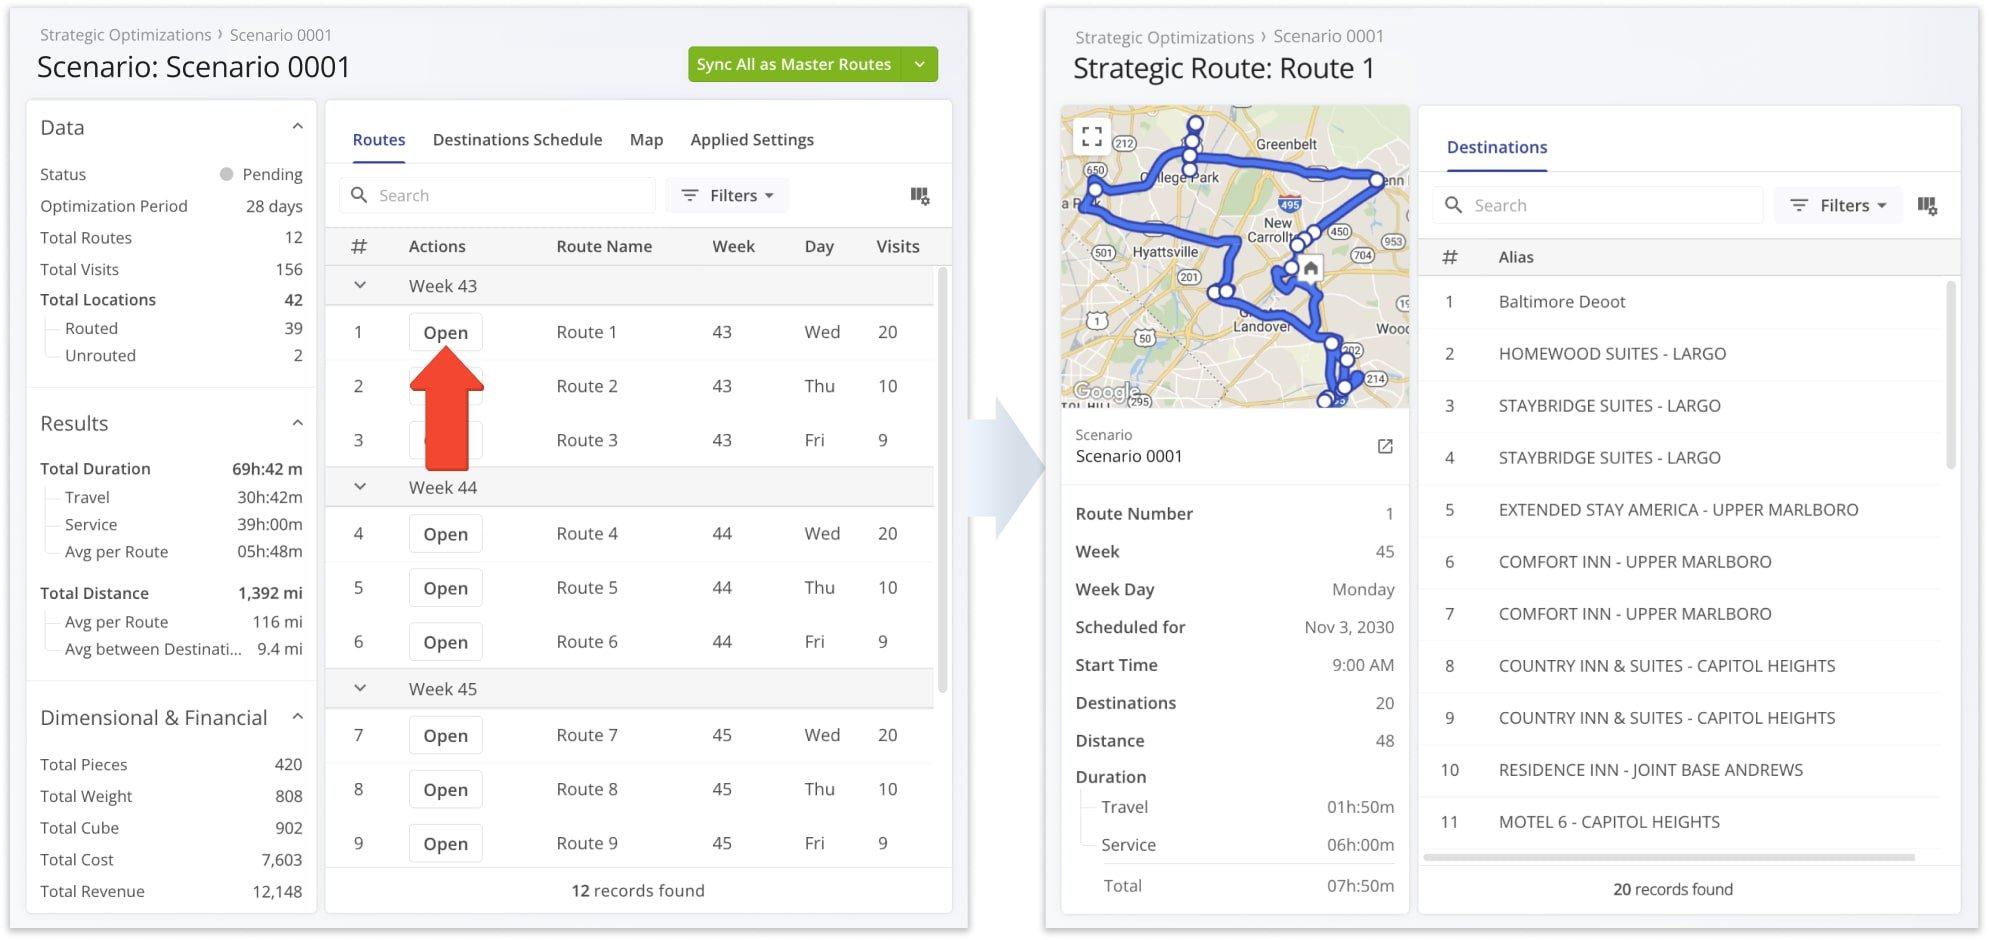Image resolution: width=1989 pixels, height=940 pixels.
Task: Collapse the Week 45 group
Action: (x=360, y=689)
